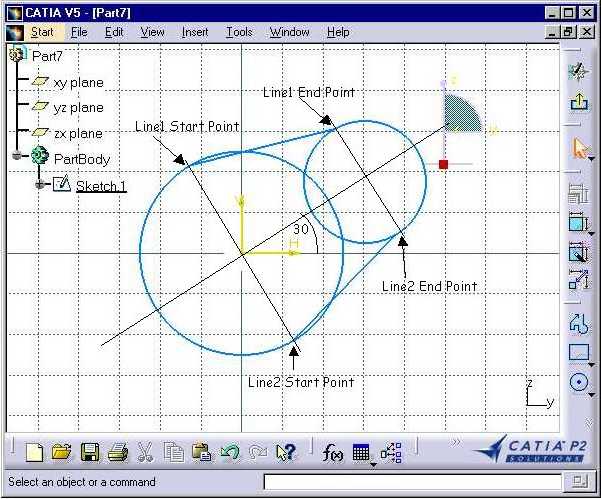This screenshot has width=601, height=499.
Task: Open the Insert menu
Action: coord(195,32)
